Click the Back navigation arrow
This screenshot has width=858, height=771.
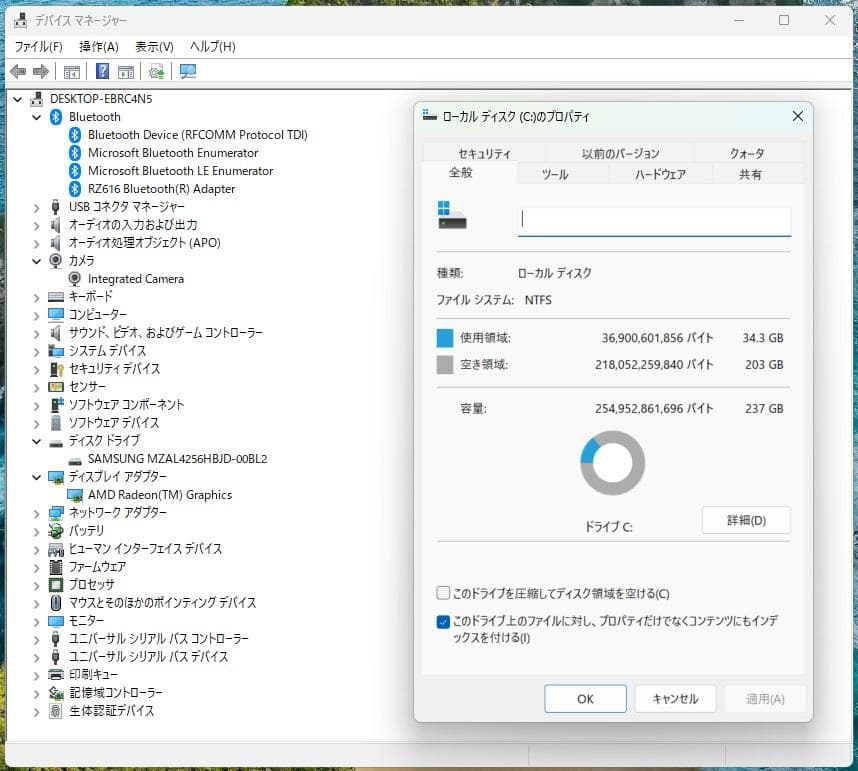17,71
